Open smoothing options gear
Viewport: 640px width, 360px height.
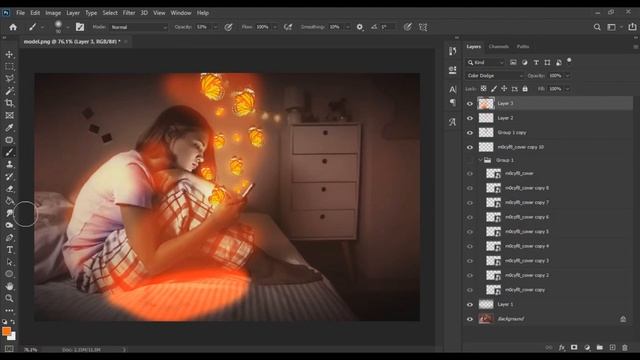[x=360, y=27]
